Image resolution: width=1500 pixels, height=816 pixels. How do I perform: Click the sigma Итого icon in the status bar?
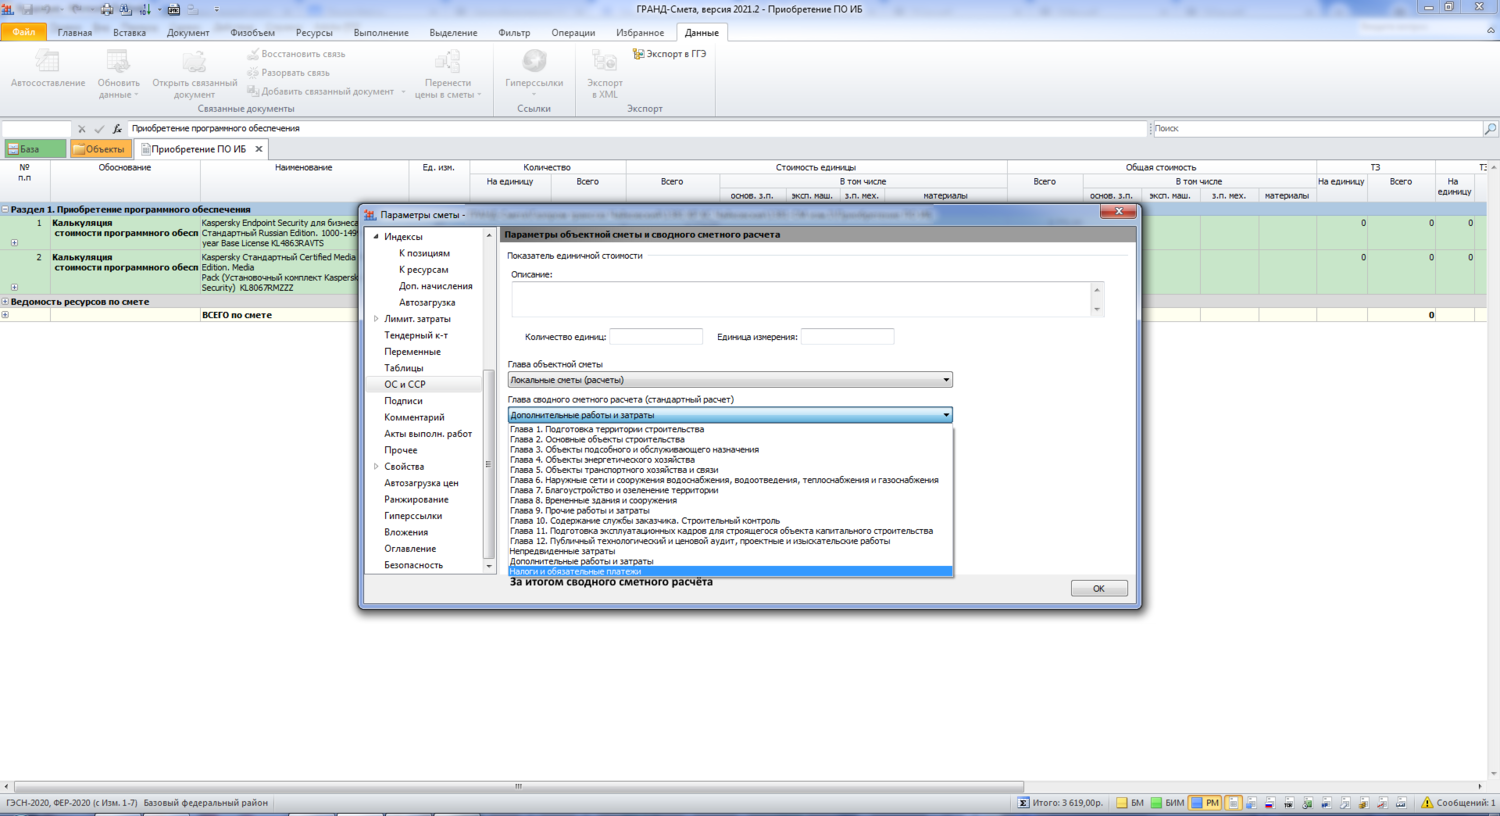(x=1023, y=803)
